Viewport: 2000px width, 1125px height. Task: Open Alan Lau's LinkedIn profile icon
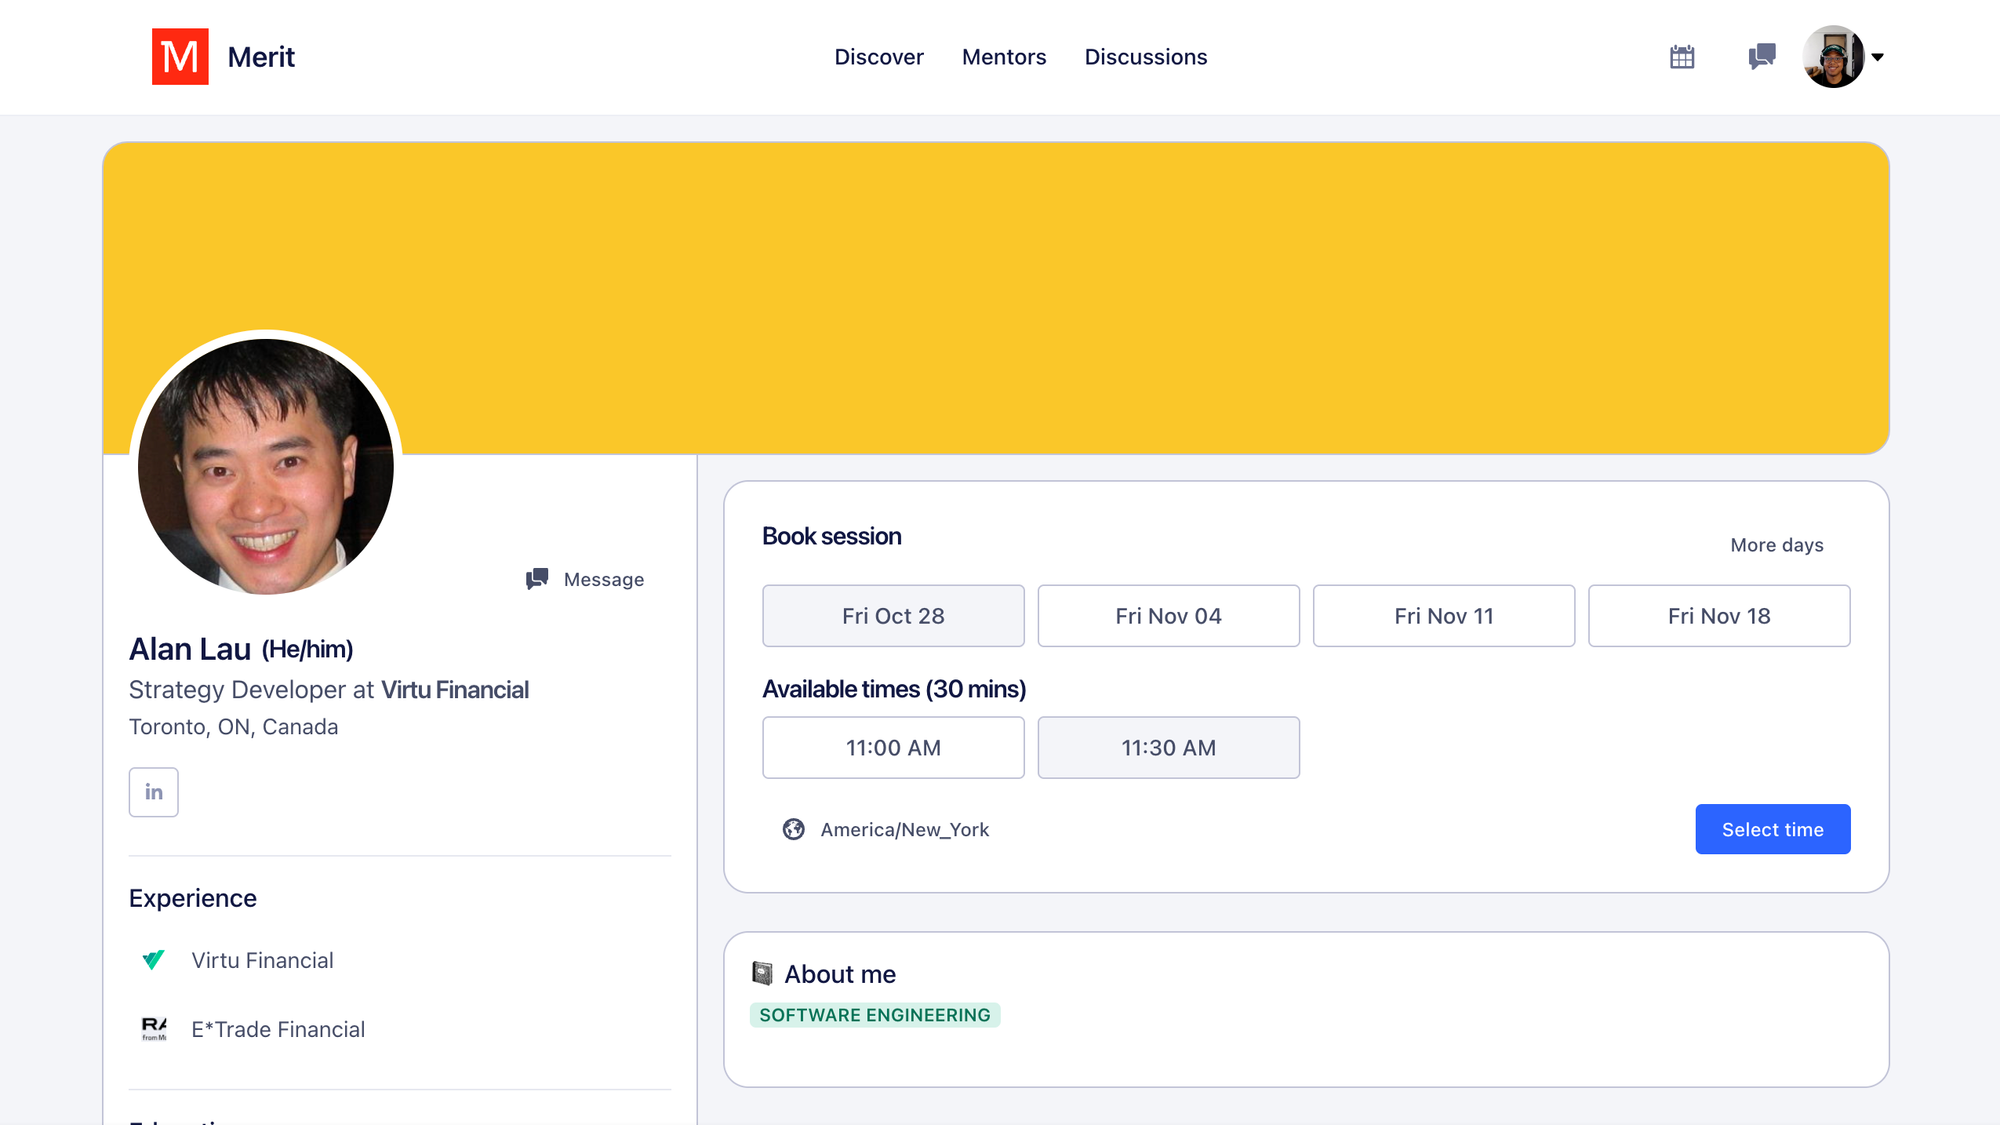click(x=153, y=792)
